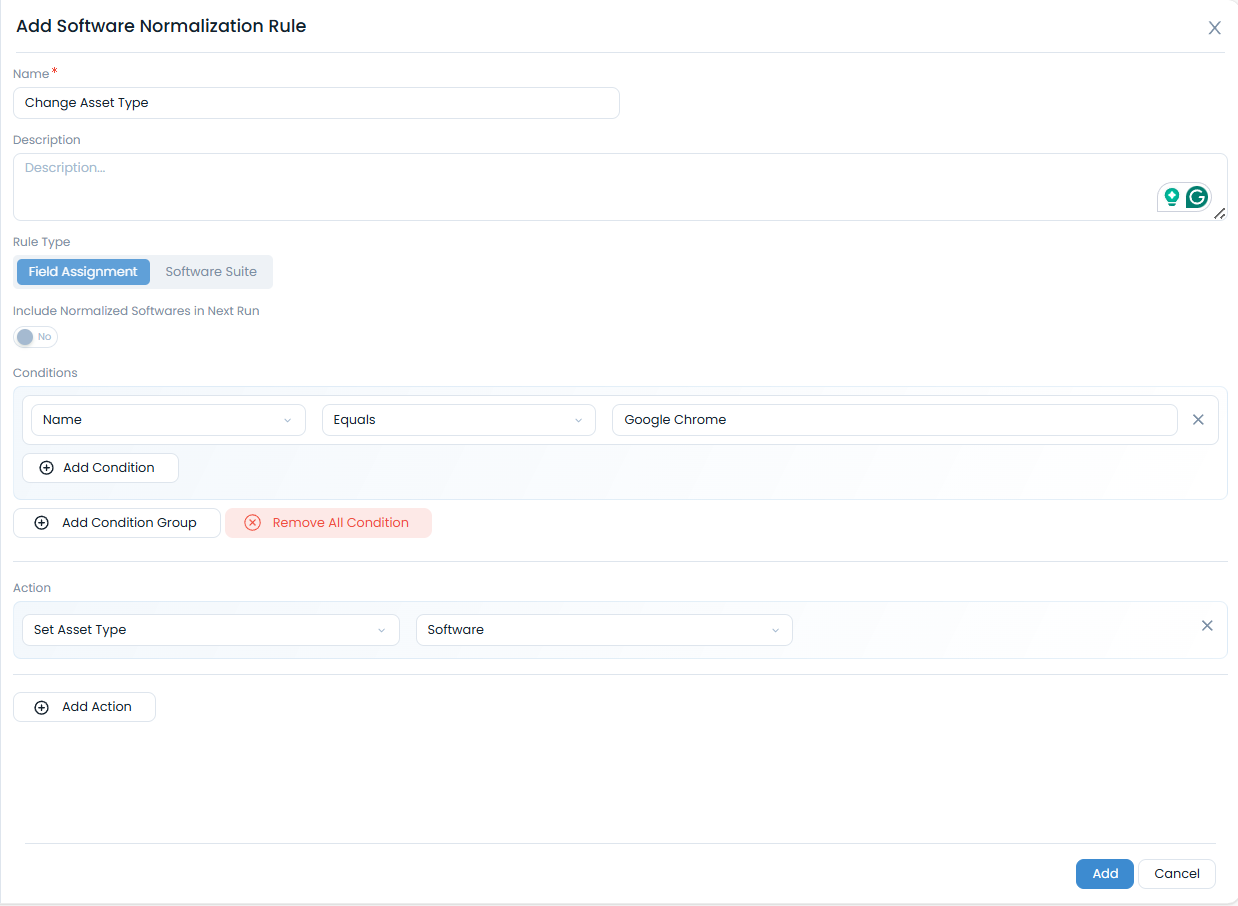
Task: Delete the Set Asset Type action row
Action: tap(1207, 626)
